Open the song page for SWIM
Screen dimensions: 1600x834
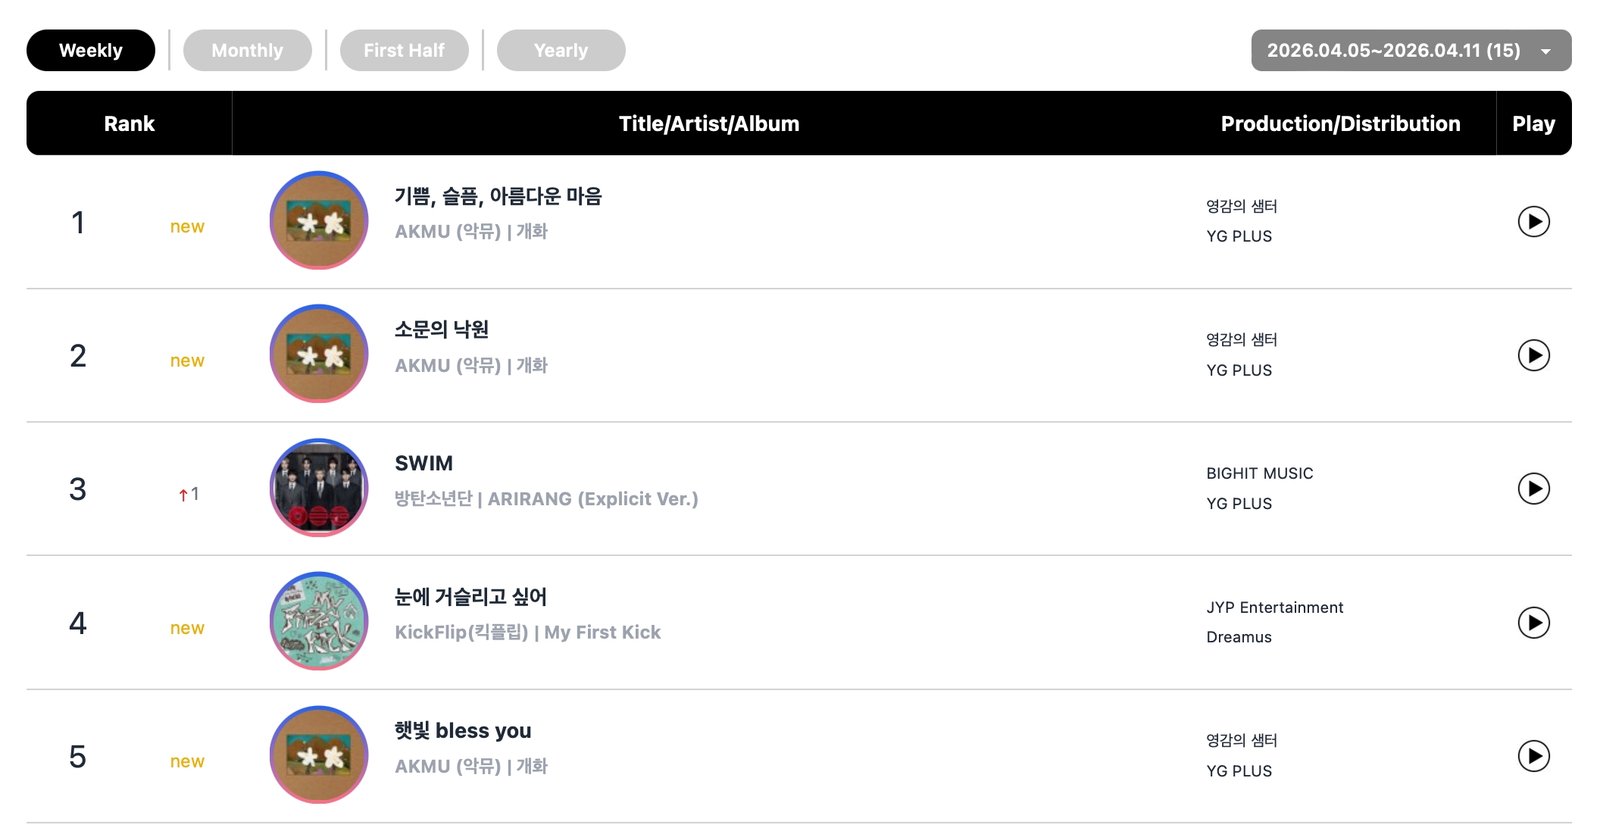(x=424, y=463)
